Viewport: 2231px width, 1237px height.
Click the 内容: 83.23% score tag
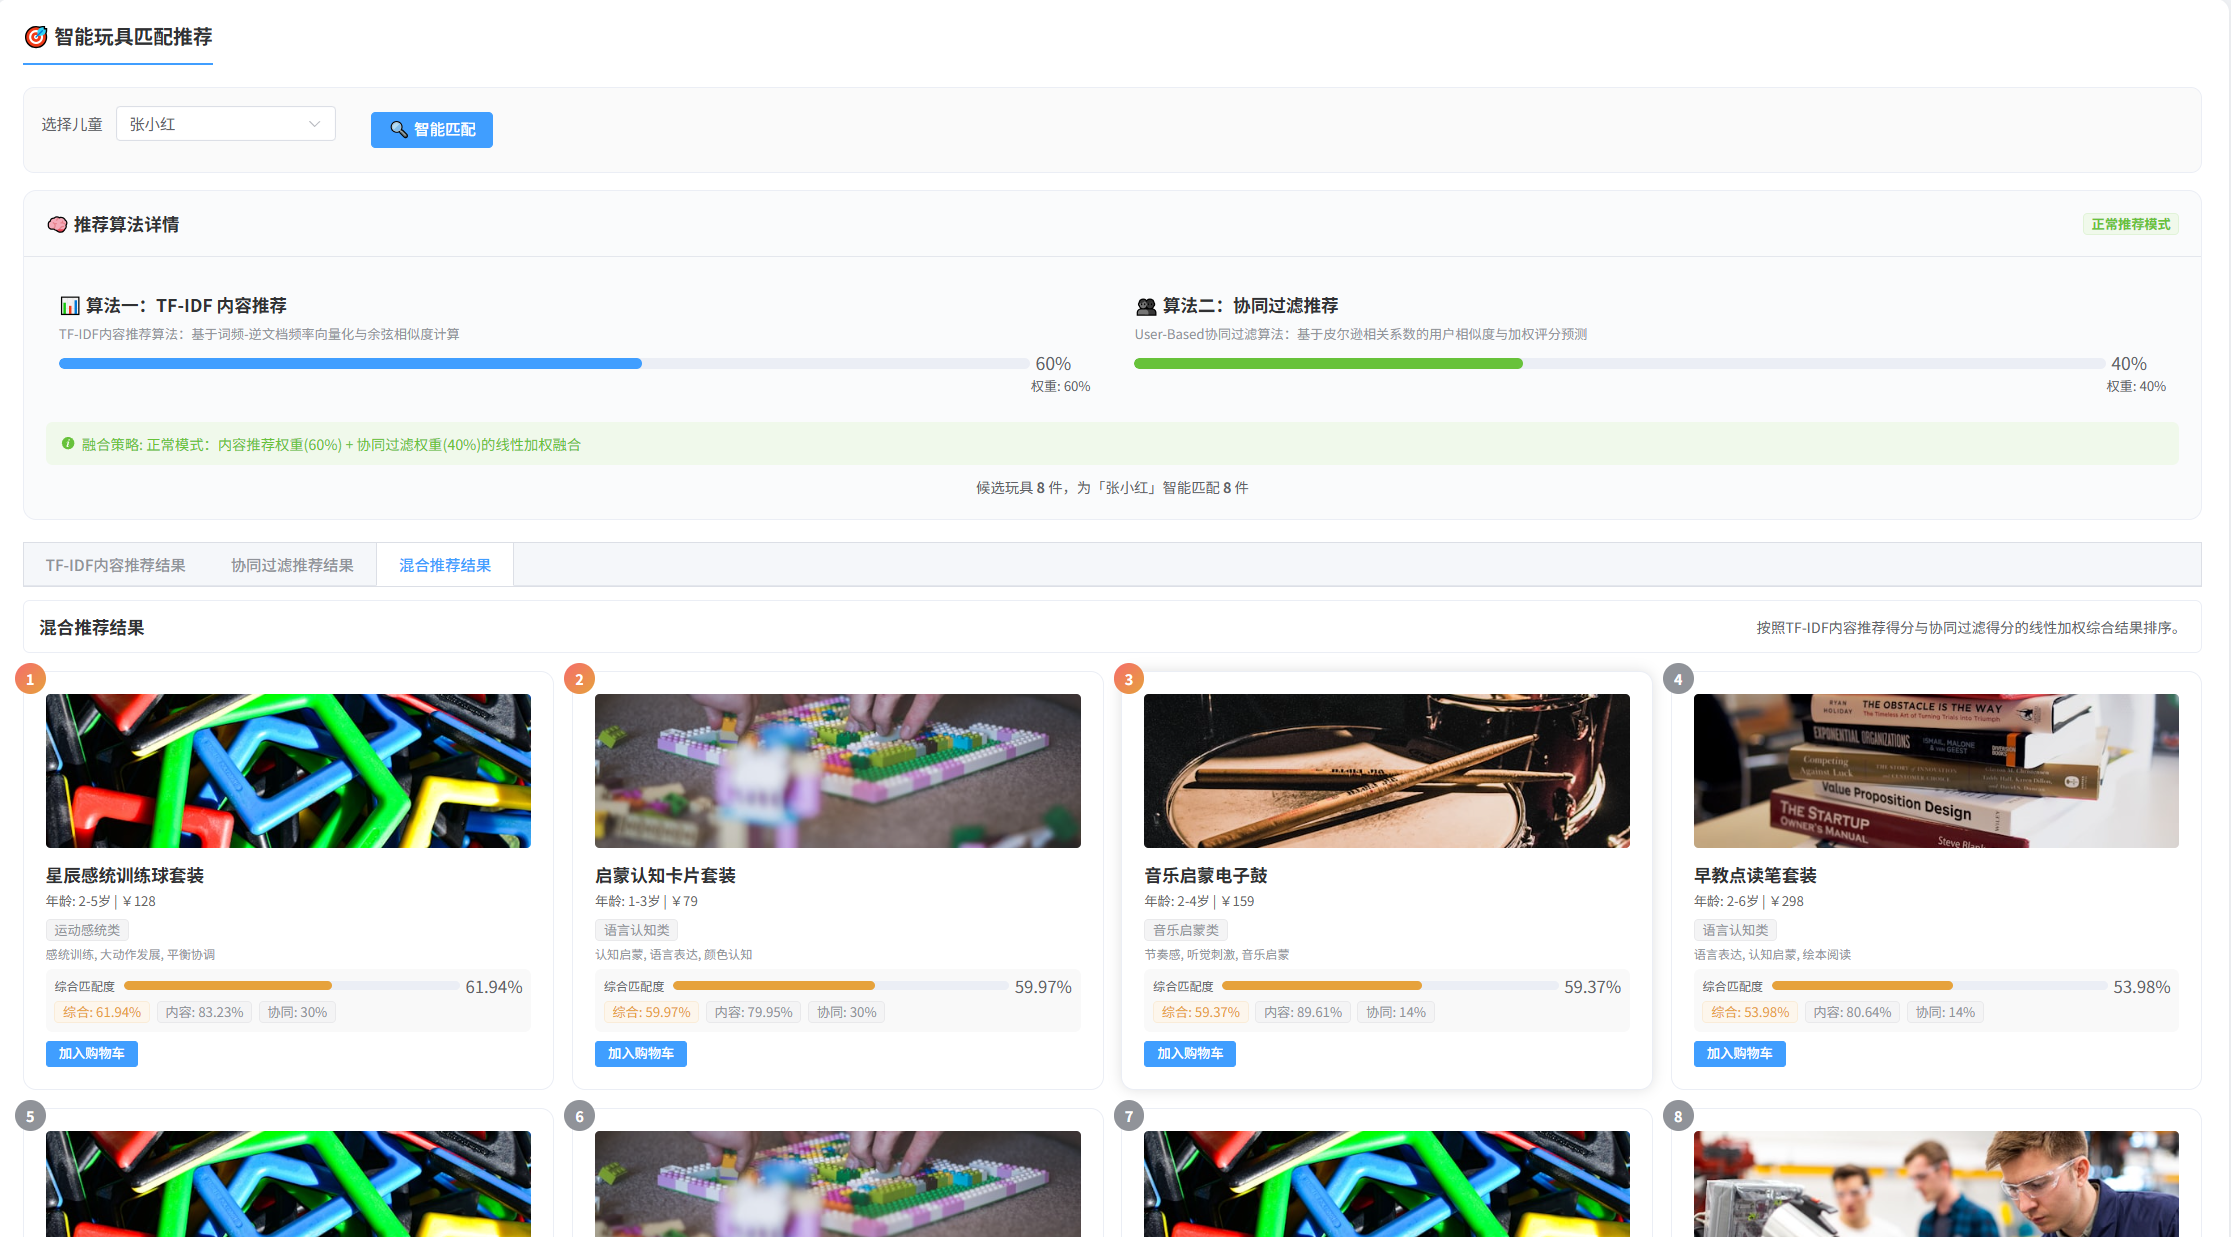pyautogui.click(x=205, y=1012)
